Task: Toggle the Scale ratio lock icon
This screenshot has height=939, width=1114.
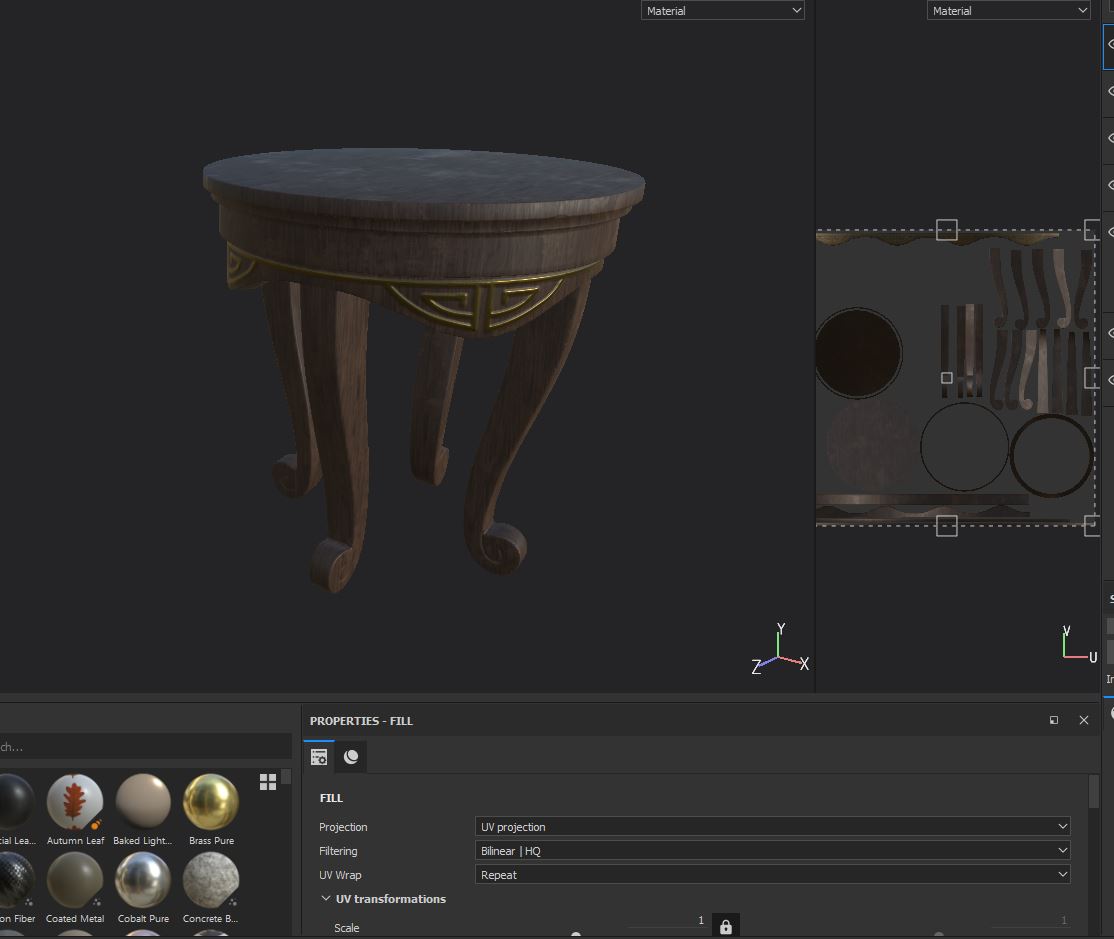Action: (x=726, y=927)
